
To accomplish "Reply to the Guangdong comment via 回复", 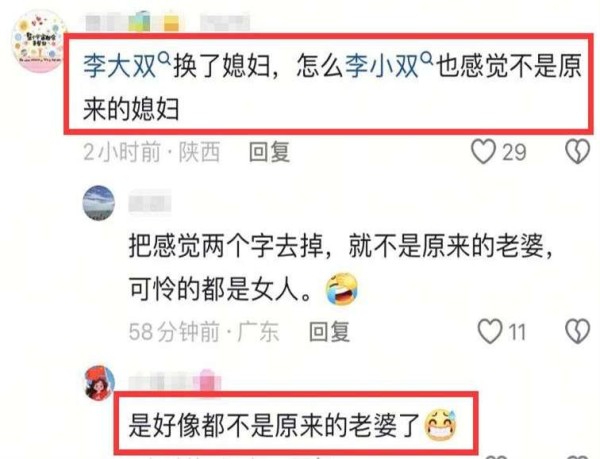I will click(x=329, y=332).
